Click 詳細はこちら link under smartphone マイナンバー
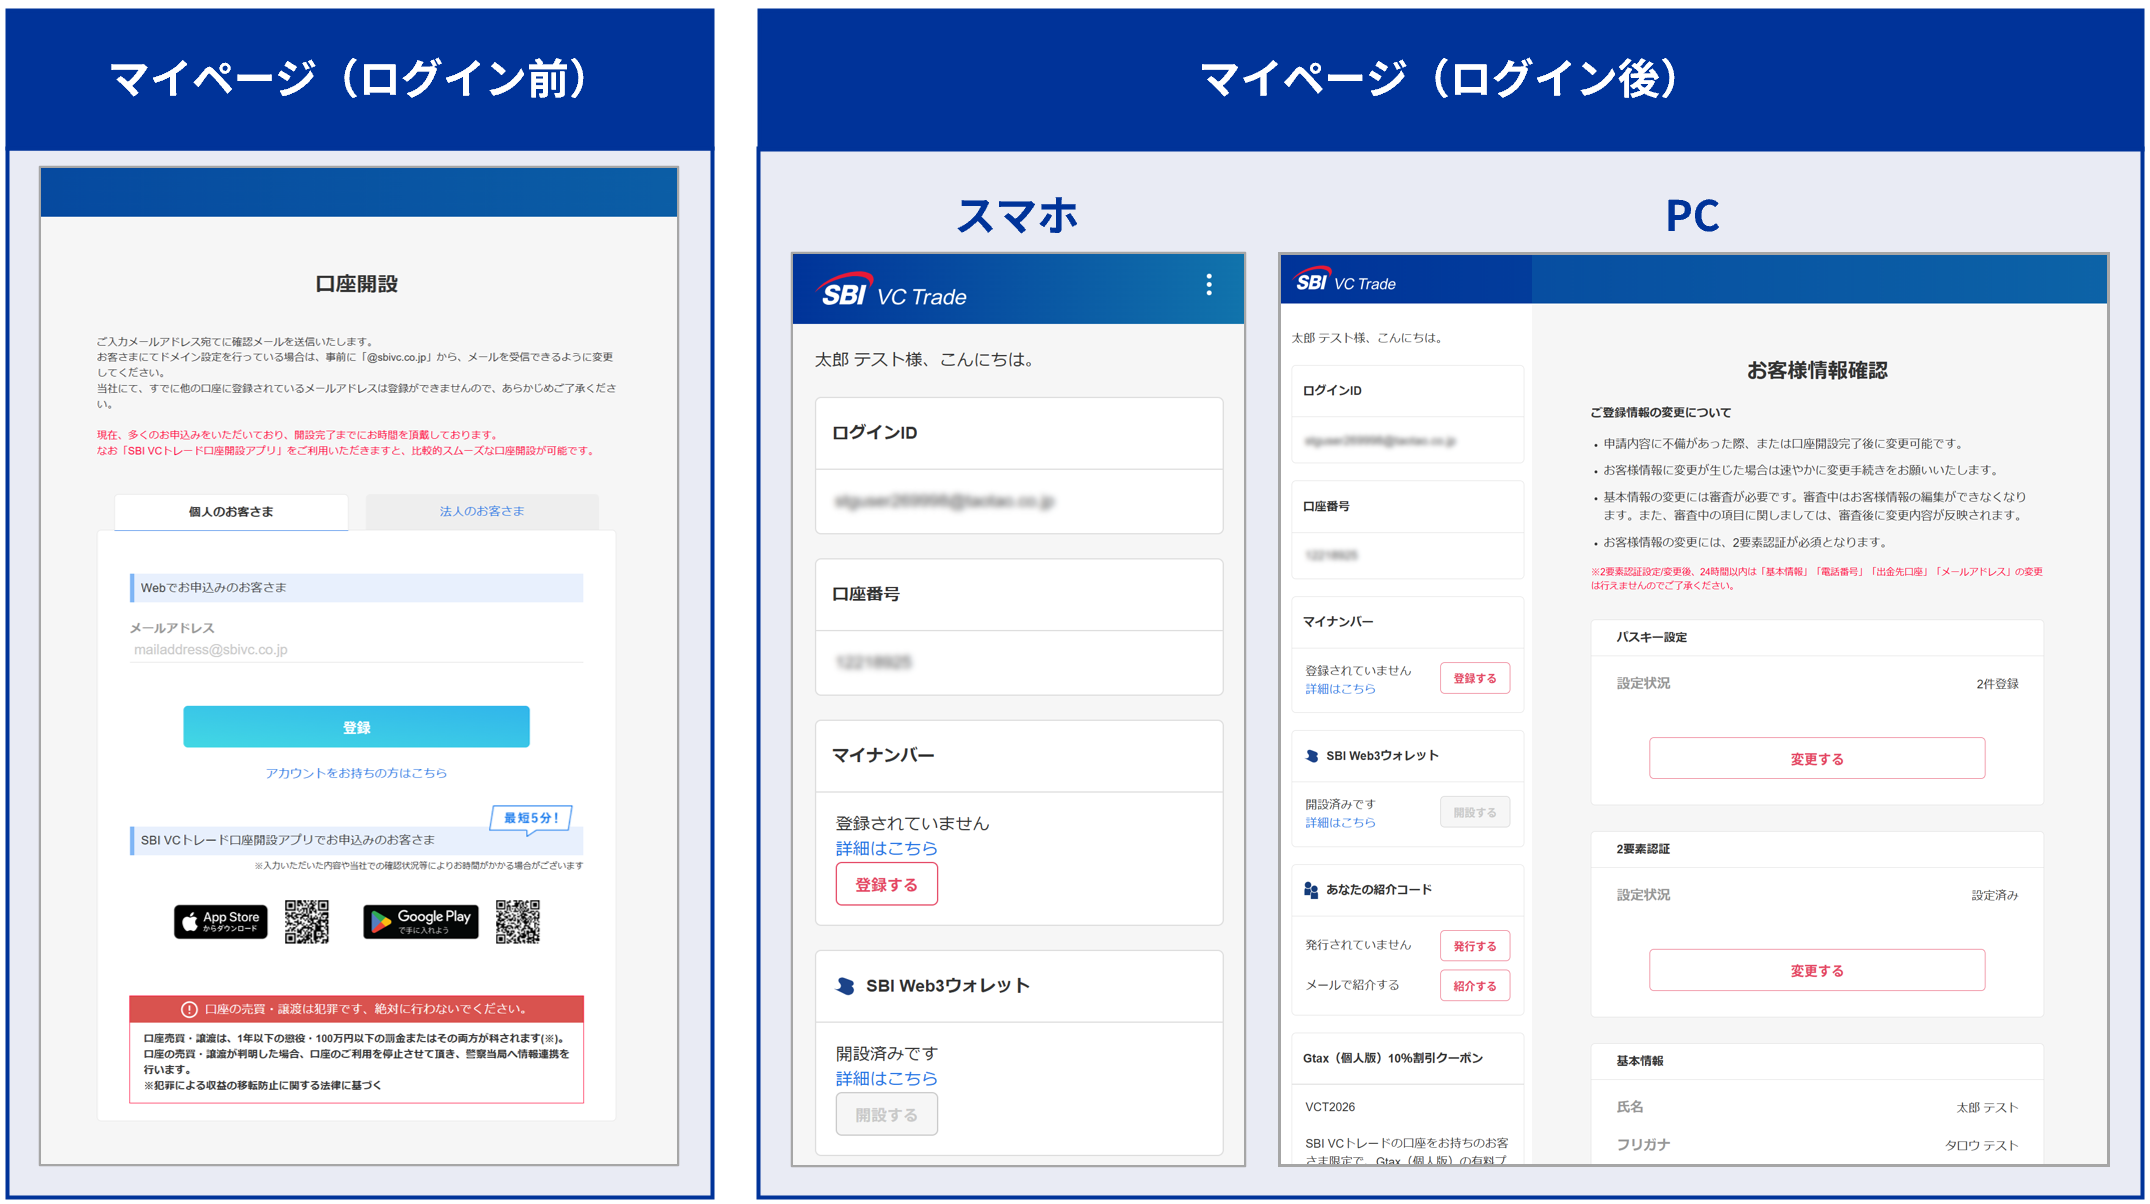This screenshot has width=2150, height=1204. click(886, 848)
